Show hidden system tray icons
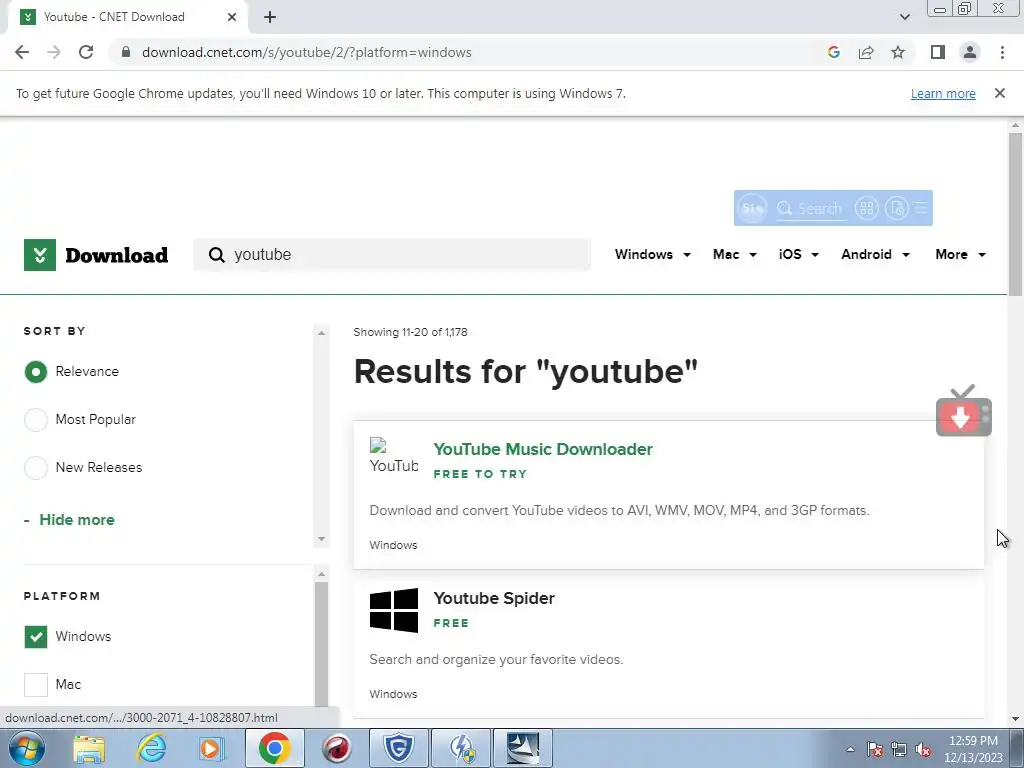Screen dimensions: 1024x768 [850, 749]
